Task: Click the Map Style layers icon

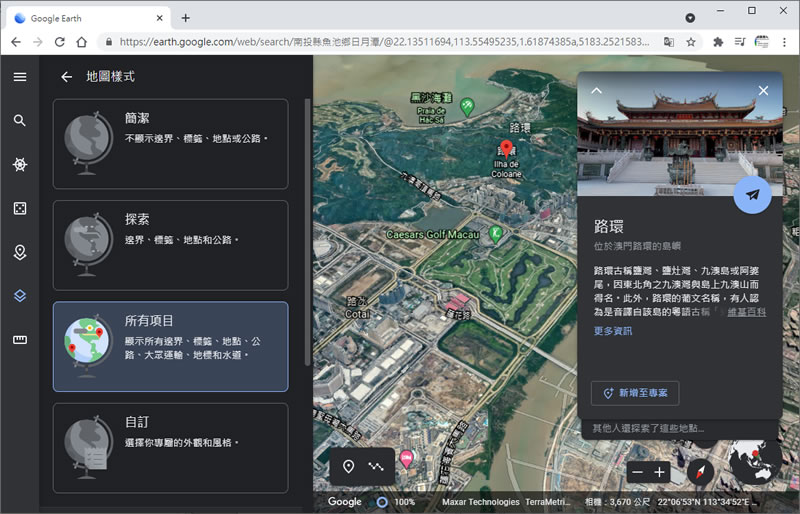Action: point(20,296)
